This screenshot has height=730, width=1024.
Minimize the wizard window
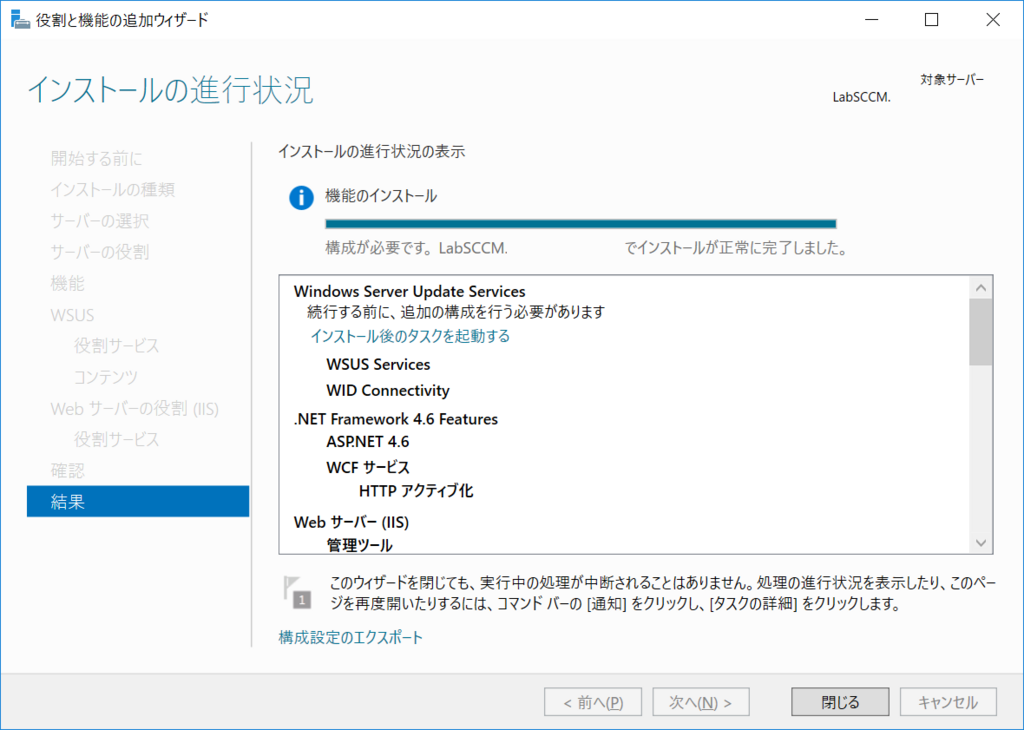[871, 20]
